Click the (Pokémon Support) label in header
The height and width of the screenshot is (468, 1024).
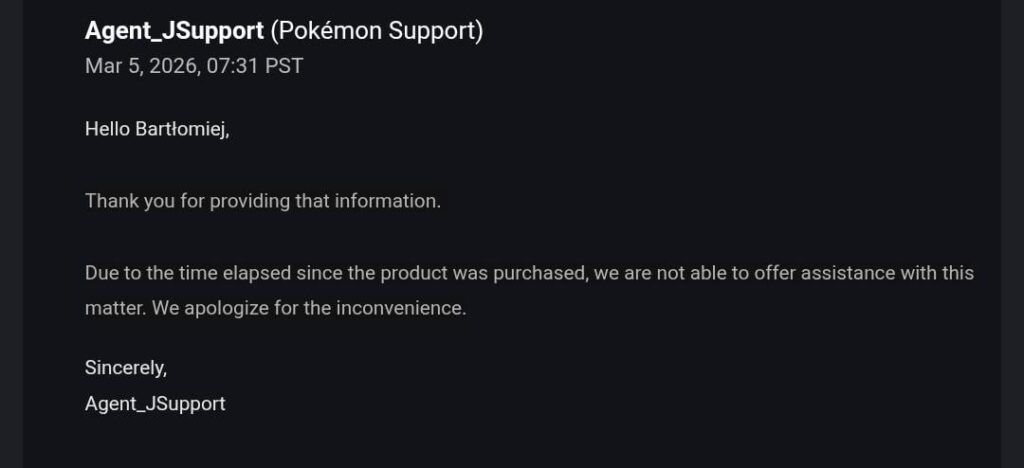tap(377, 32)
